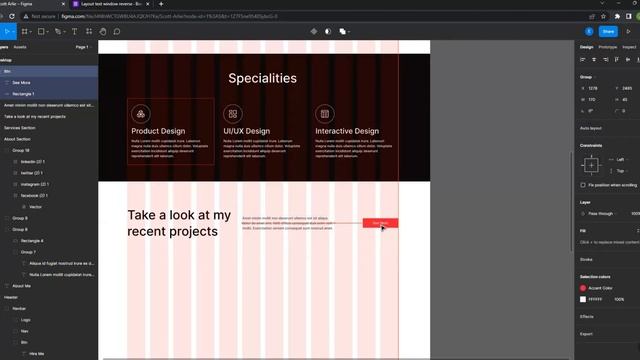This screenshot has height=360, width=640.
Task: Select the Move tool in toolbar
Action: coord(7,31)
